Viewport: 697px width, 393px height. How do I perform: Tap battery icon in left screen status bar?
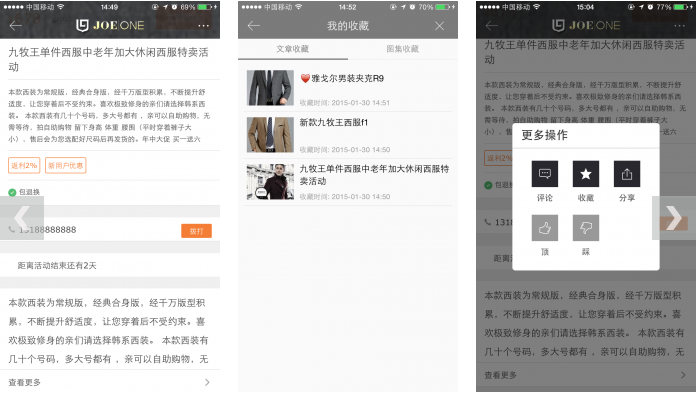tap(204, 7)
